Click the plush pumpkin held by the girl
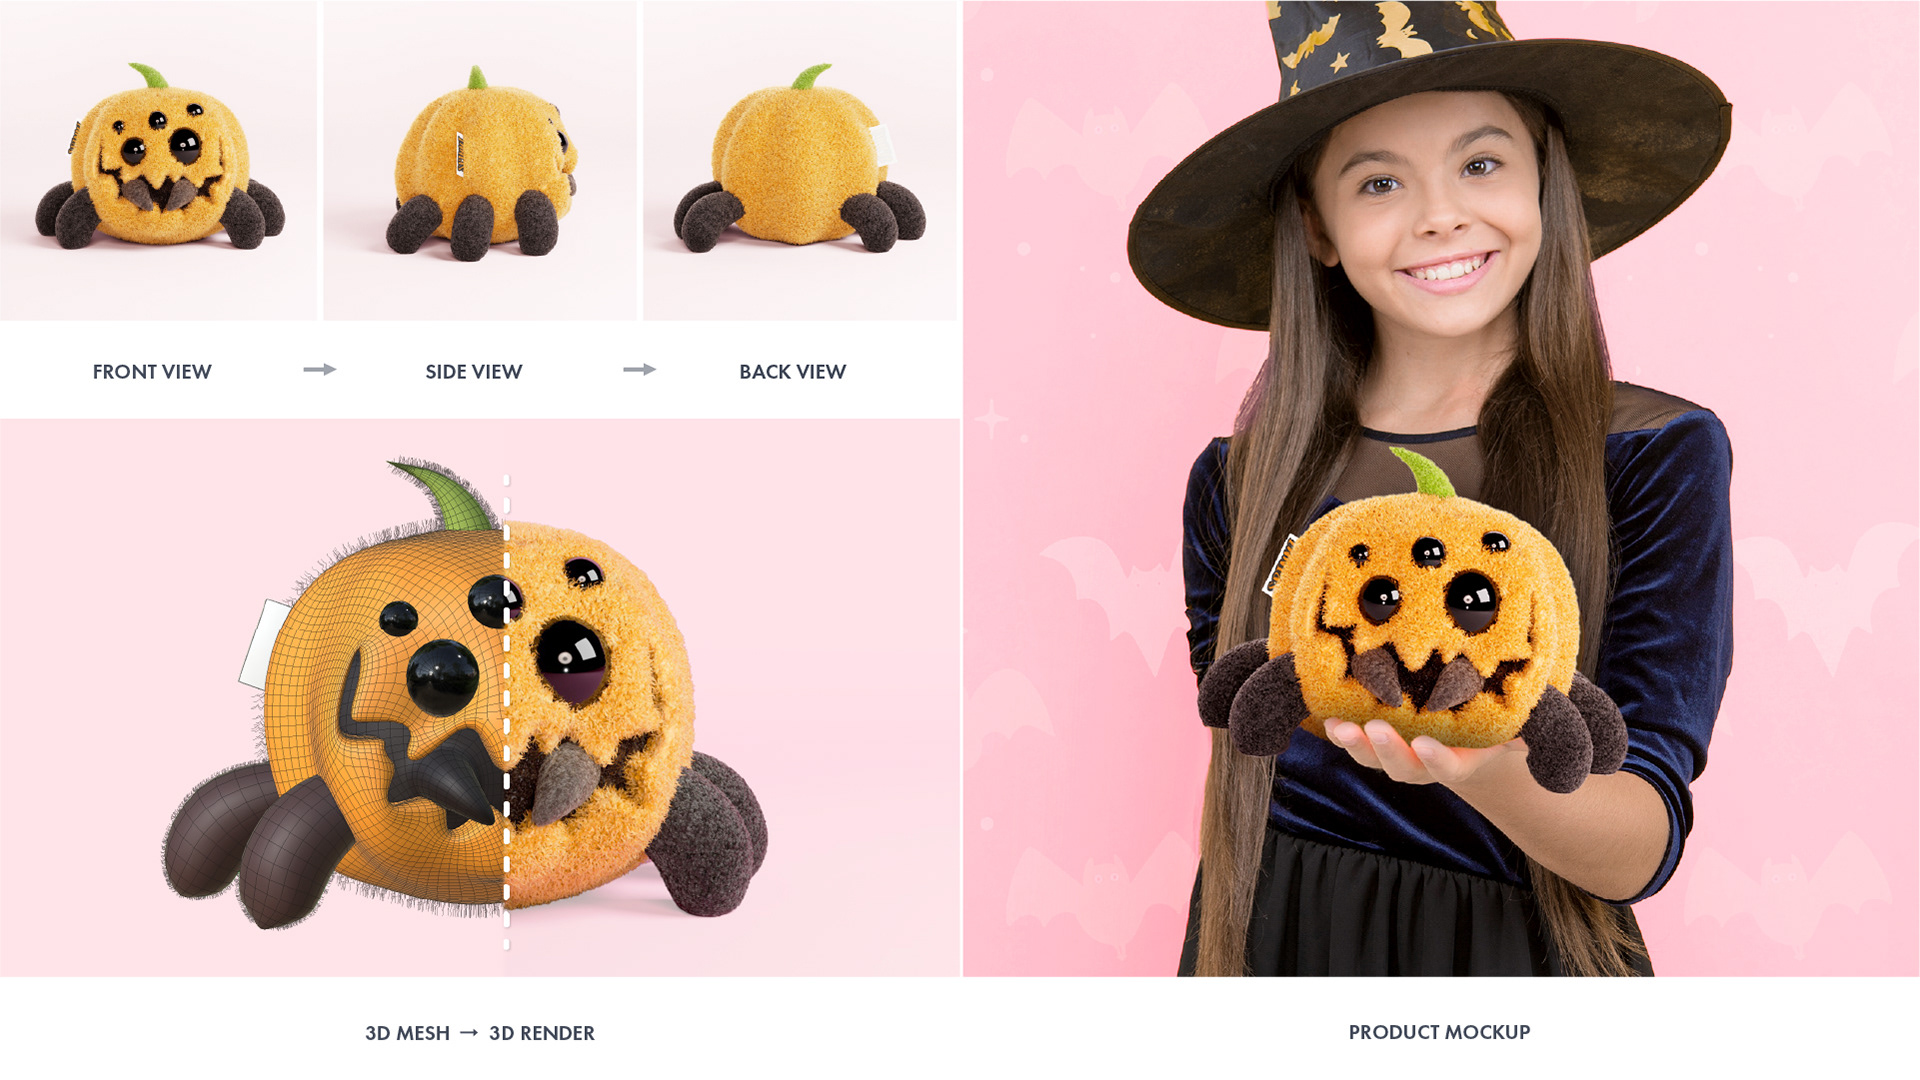 coord(1420,630)
